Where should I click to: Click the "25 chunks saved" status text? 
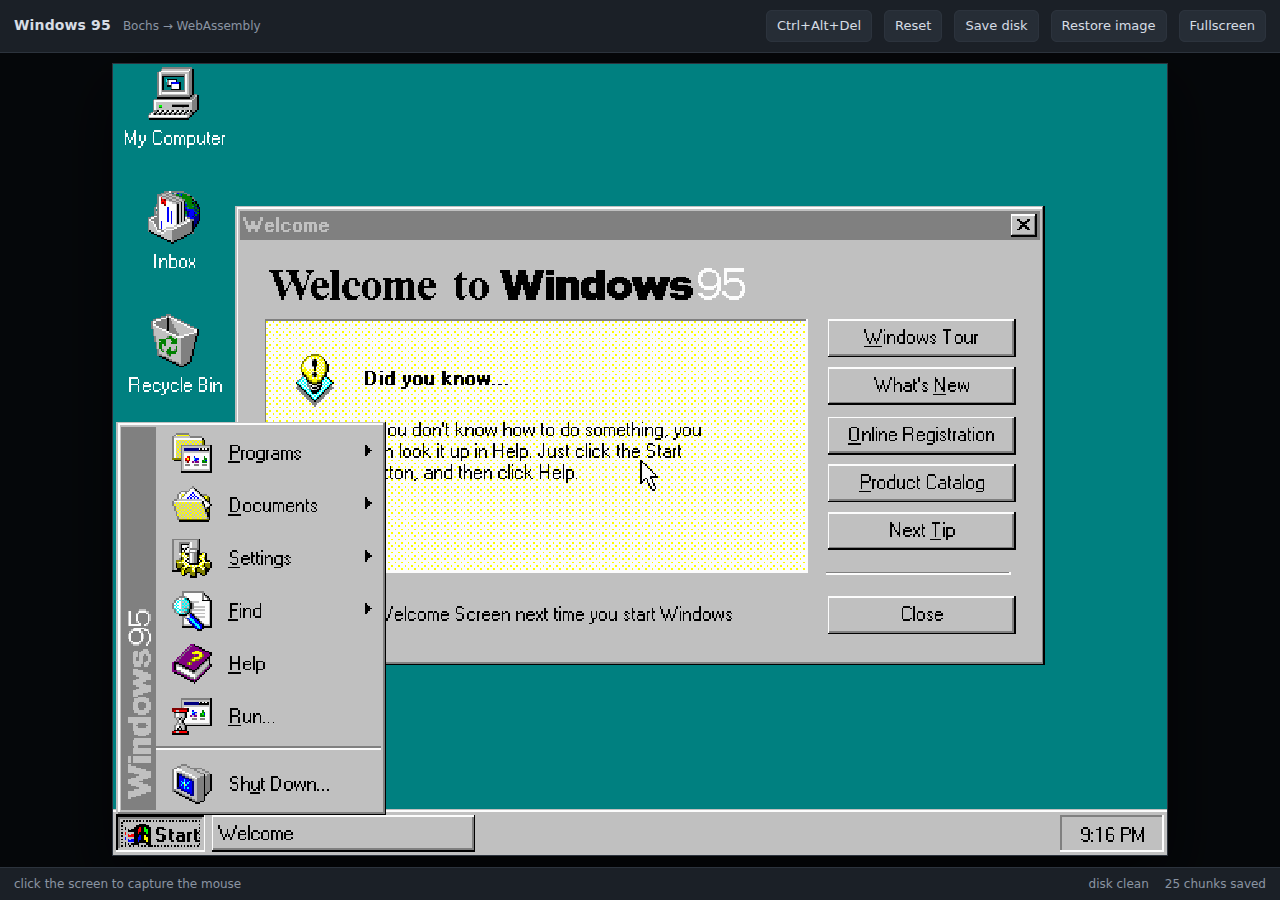point(1215,883)
